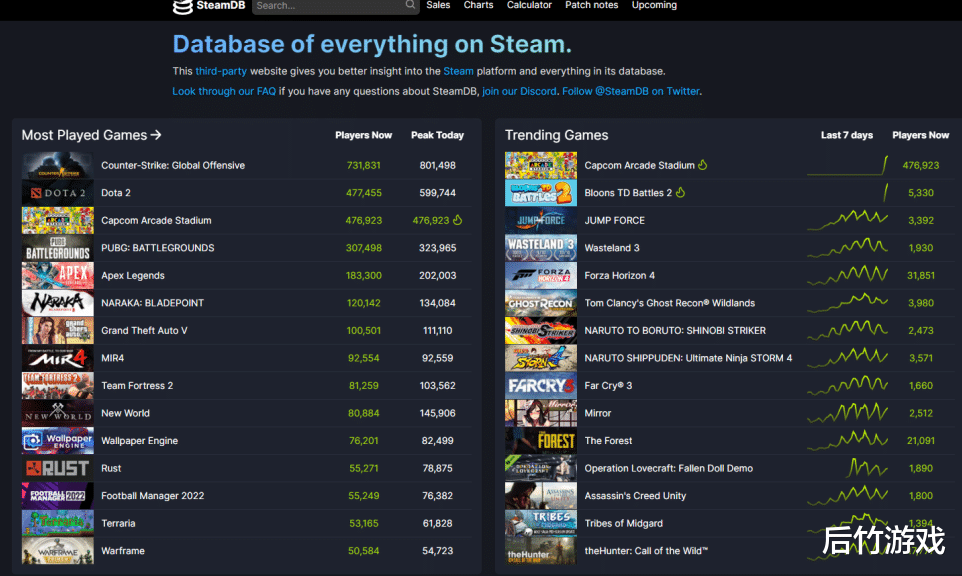Click theHunter: Call of the Wild title
The height and width of the screenshot is (576, 962).
646,551
